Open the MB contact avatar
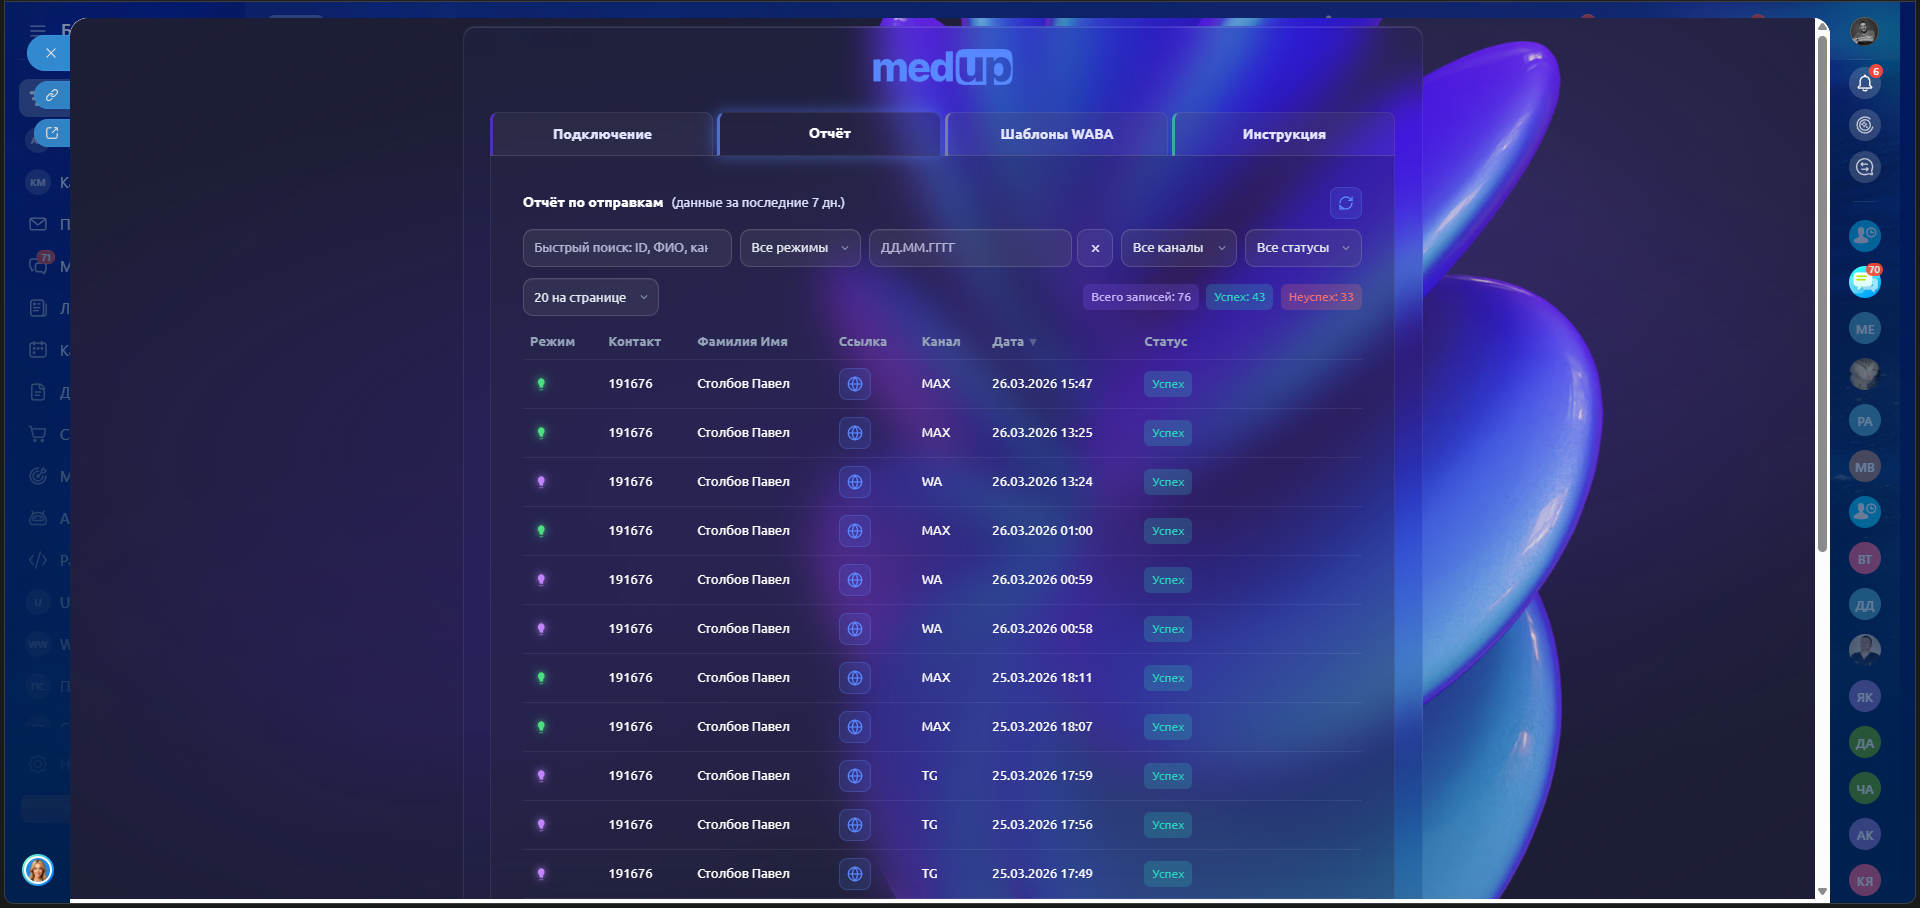The height and width of the screenshot is (908, 1920). tap(1865, 467)
